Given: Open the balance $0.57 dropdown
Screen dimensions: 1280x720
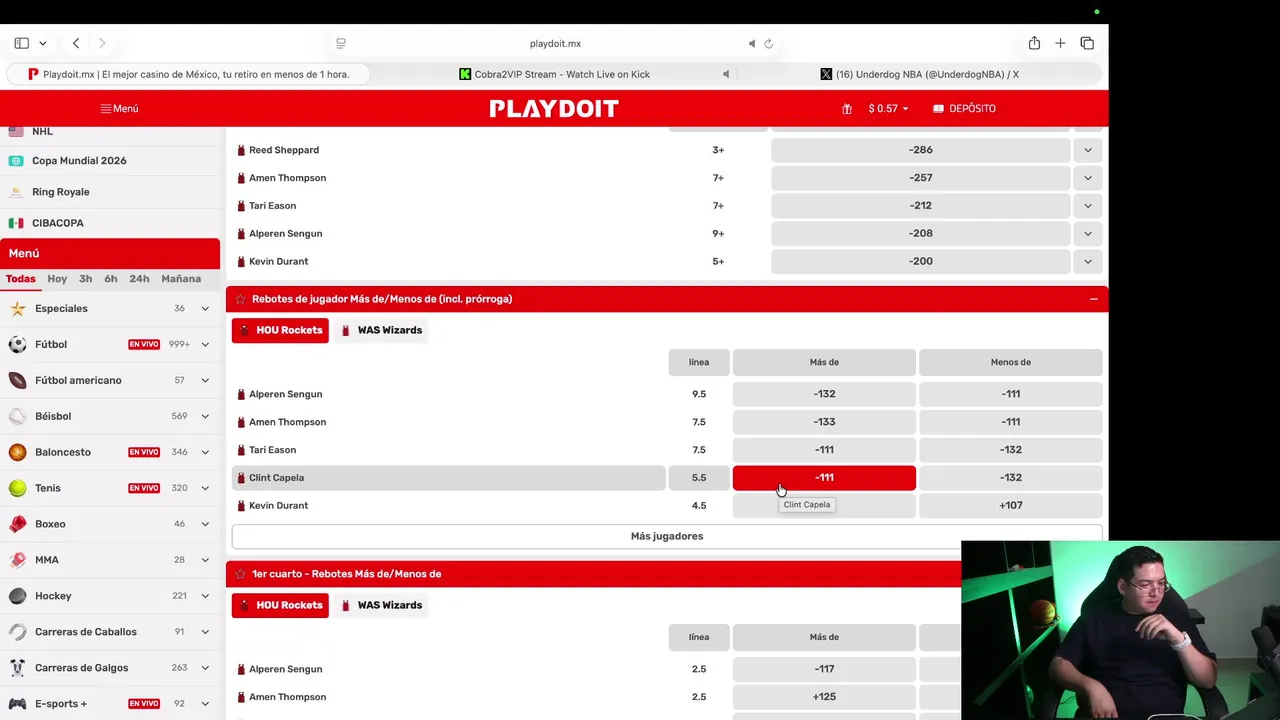Looking at the screenshot, I should [888, 108].
